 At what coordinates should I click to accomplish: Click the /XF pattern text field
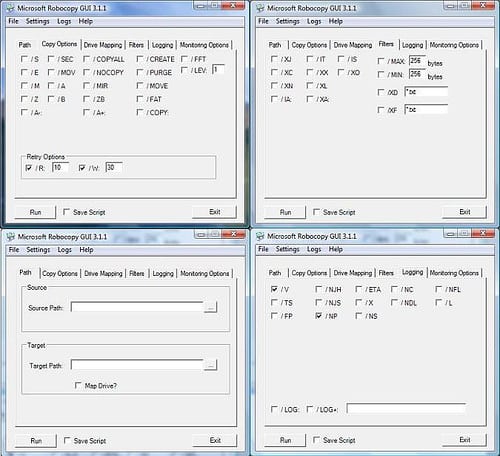[x=426, y=109]
